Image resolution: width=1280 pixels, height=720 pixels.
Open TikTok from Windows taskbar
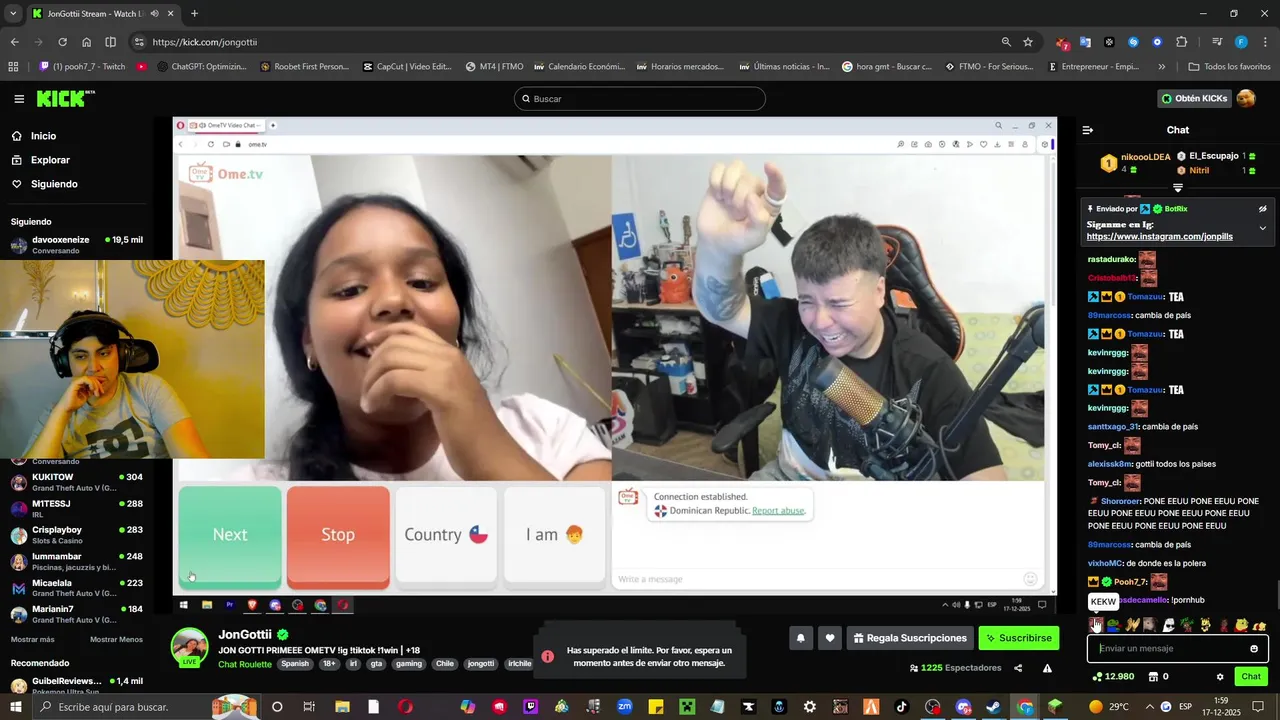click(902, 707)
